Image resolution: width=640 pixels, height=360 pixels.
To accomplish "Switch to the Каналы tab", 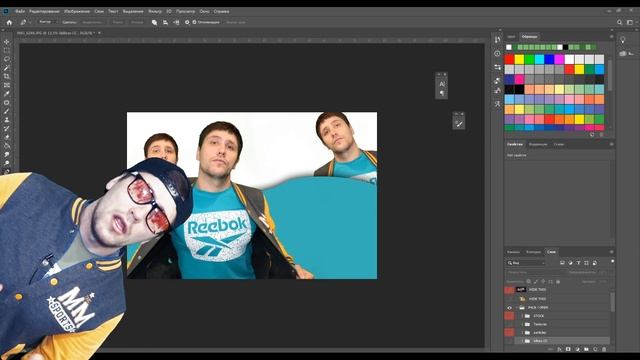I will (513, 252).
